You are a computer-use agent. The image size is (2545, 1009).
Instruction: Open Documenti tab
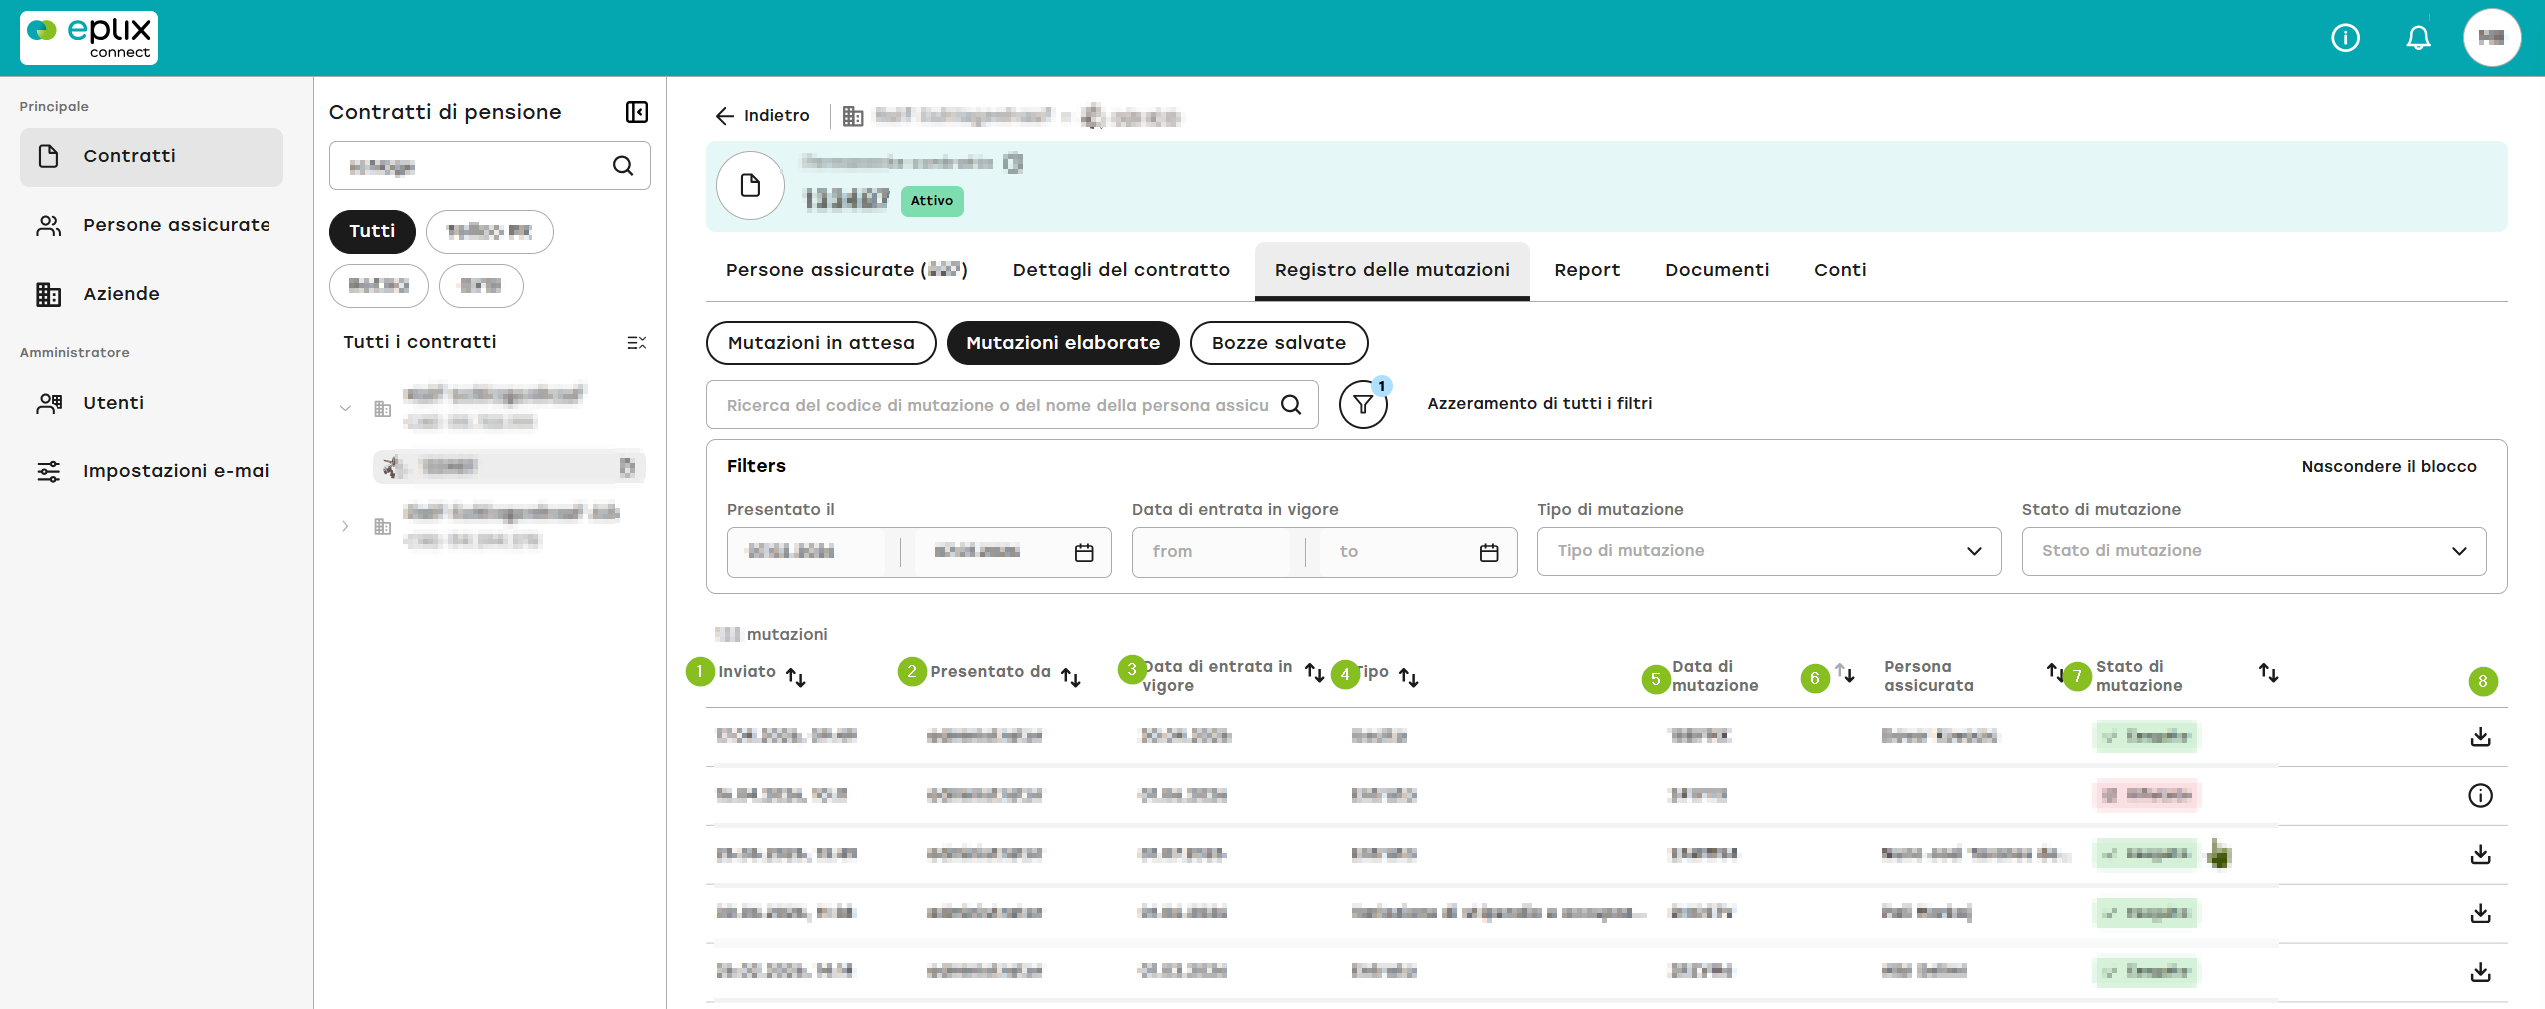[x=1717, y=270]
